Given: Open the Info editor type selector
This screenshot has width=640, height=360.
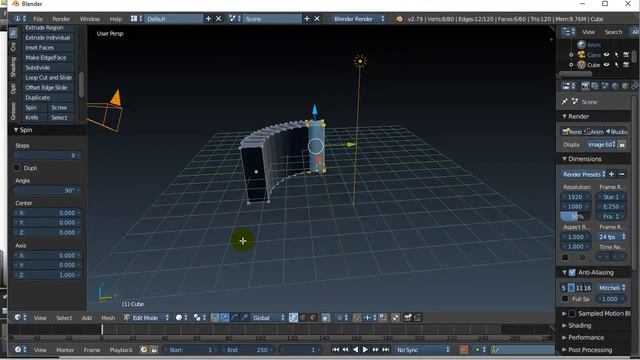Looking at the screenshot, I should pyautogui.click(x=20, y=19).
